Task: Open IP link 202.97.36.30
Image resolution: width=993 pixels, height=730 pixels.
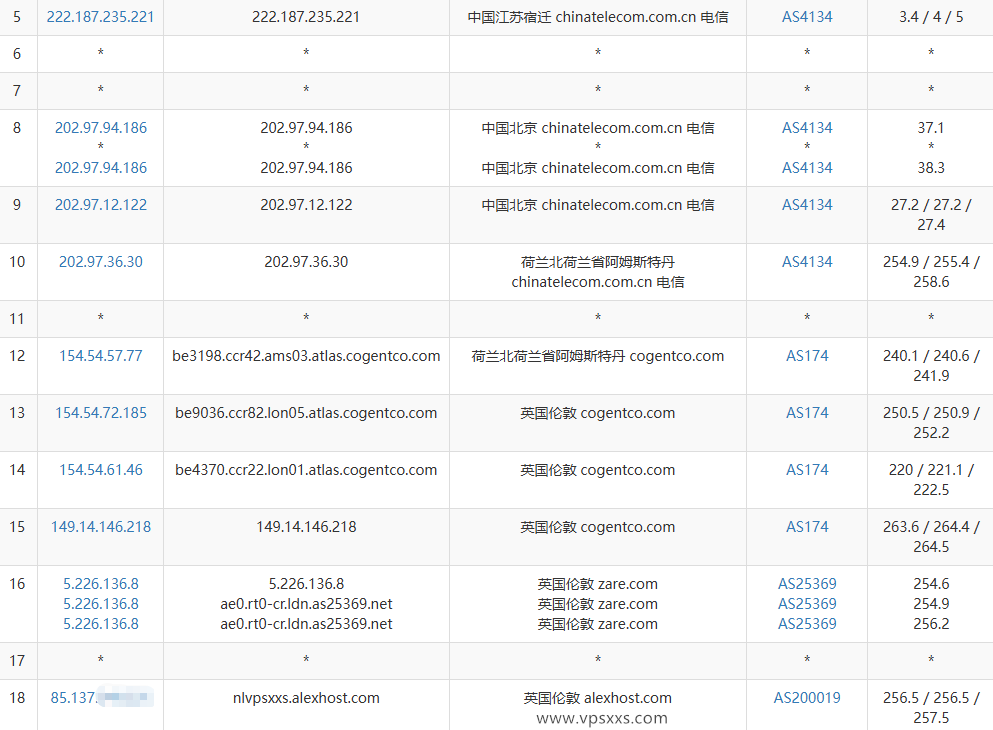Action: point(101,262)
